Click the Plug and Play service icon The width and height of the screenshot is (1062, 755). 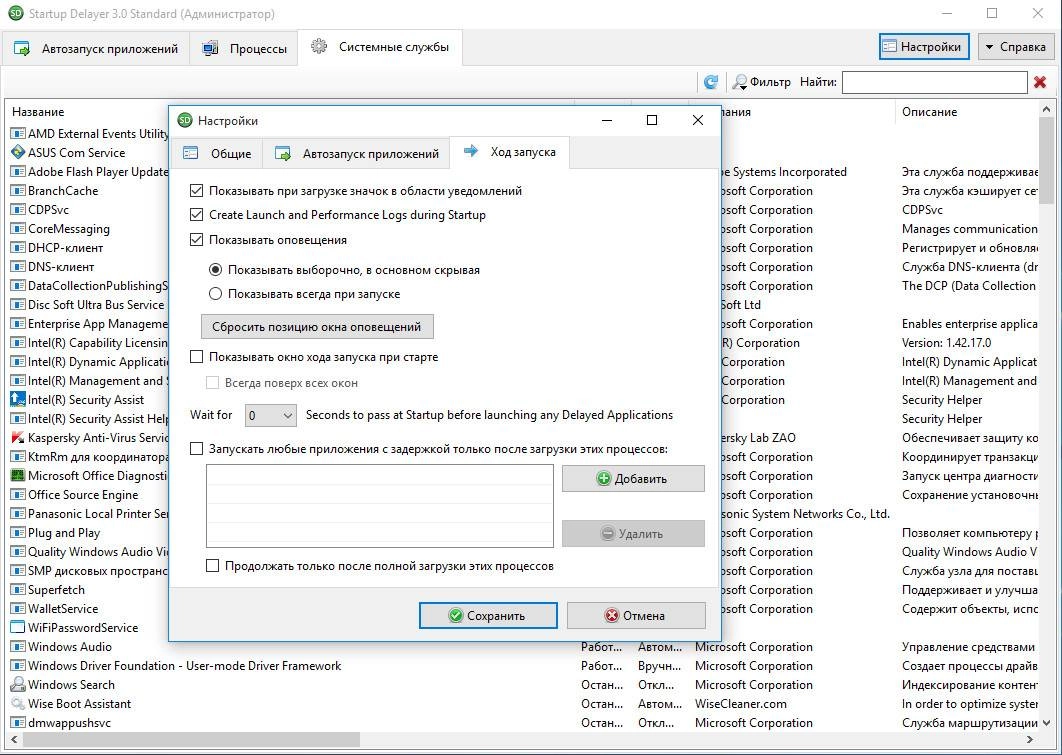(18, 532)
